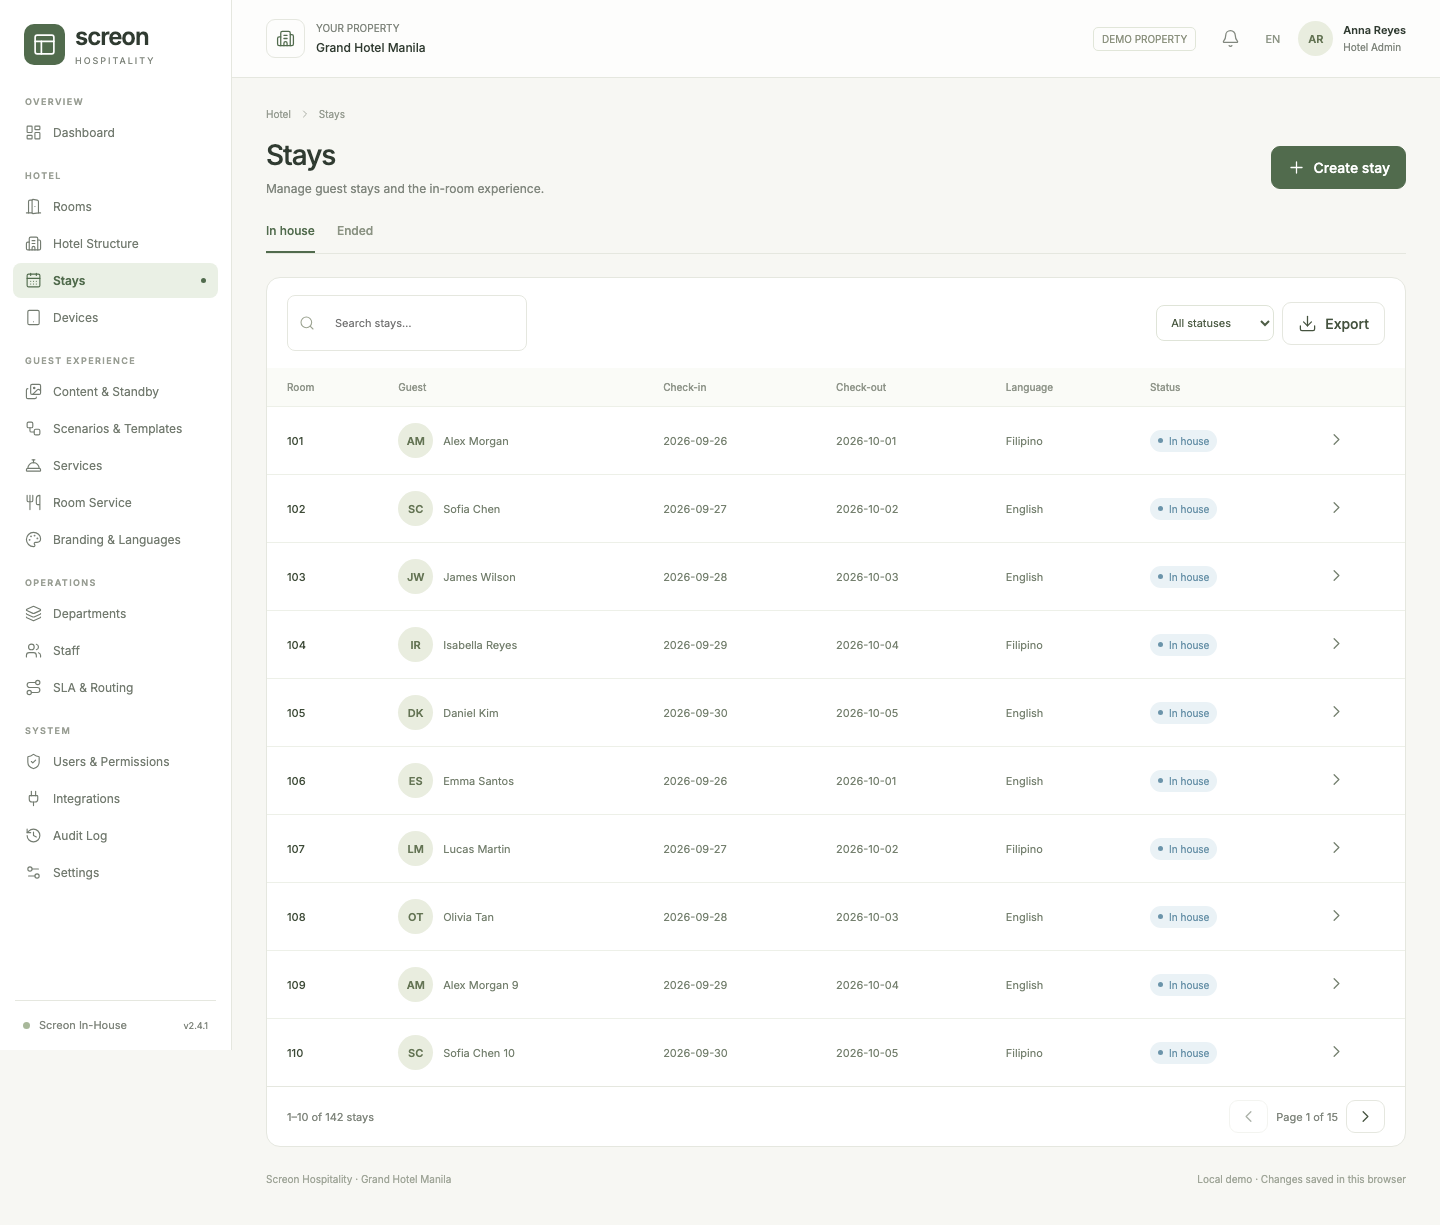Click the property building icon
Viewport: 1440px width, 1225px height.
click(285, 39)
